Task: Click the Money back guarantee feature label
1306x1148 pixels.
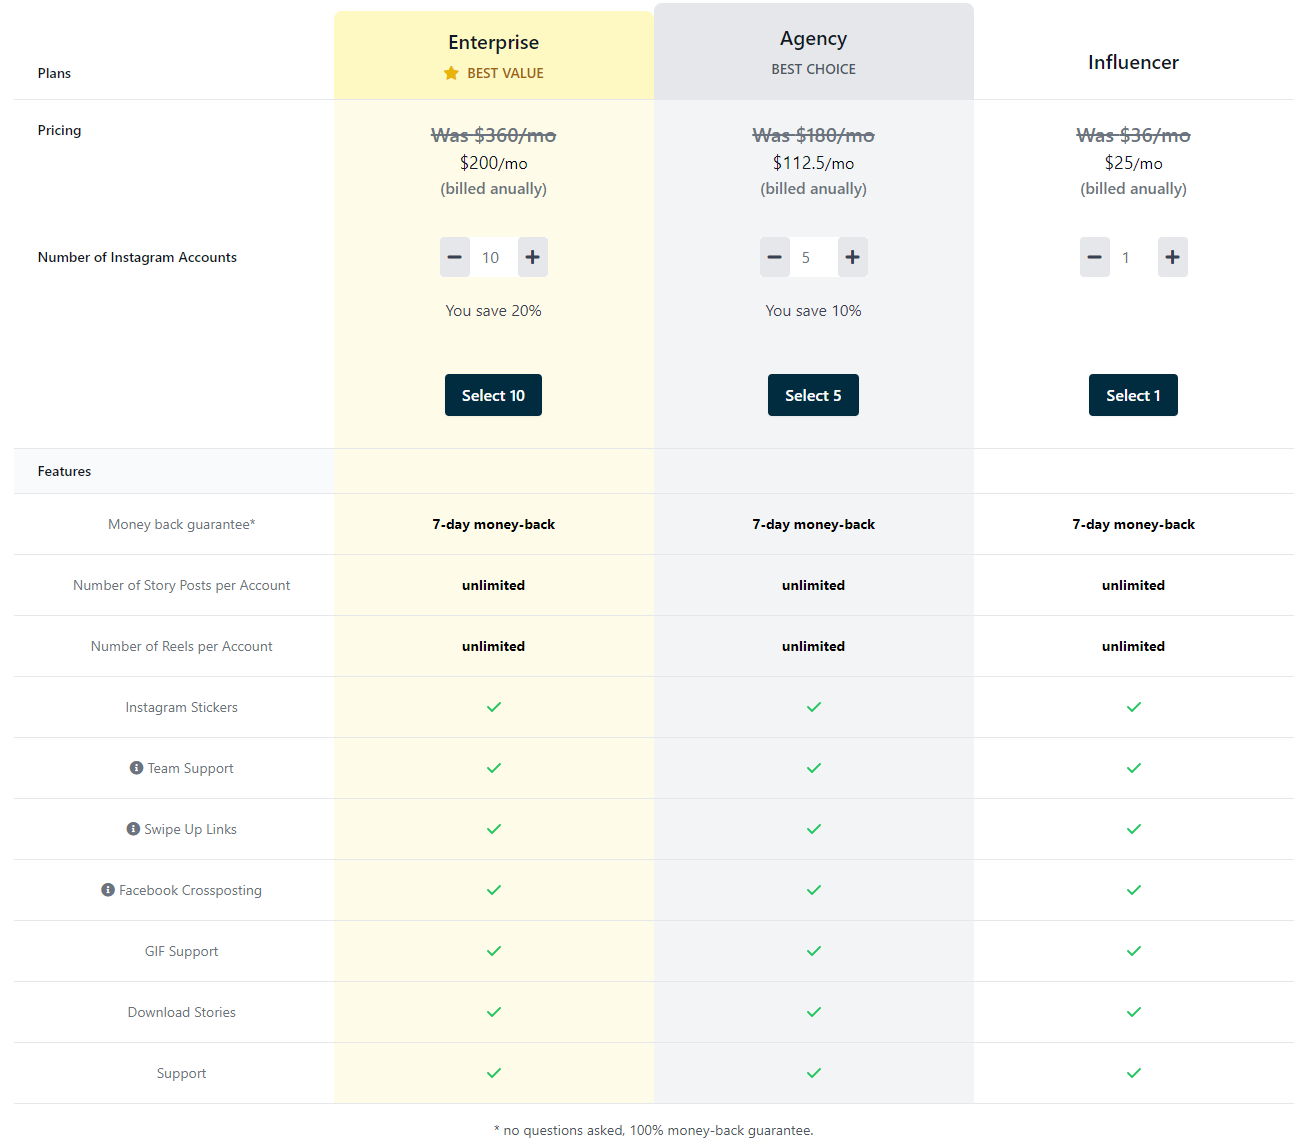Action: point(182,524)
